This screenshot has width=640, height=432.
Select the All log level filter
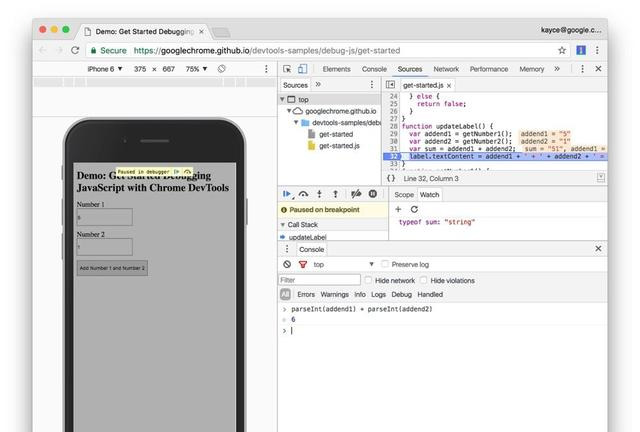pos(285,294)
